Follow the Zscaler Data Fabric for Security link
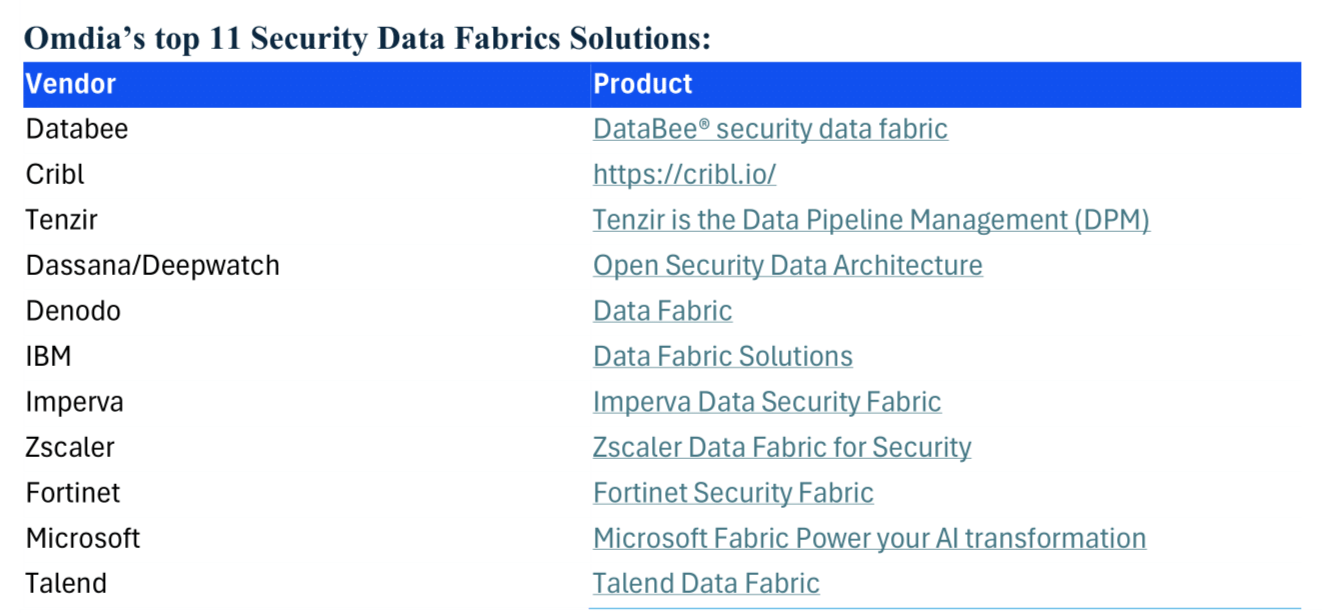1322x613 pixels. coord(781,447)
